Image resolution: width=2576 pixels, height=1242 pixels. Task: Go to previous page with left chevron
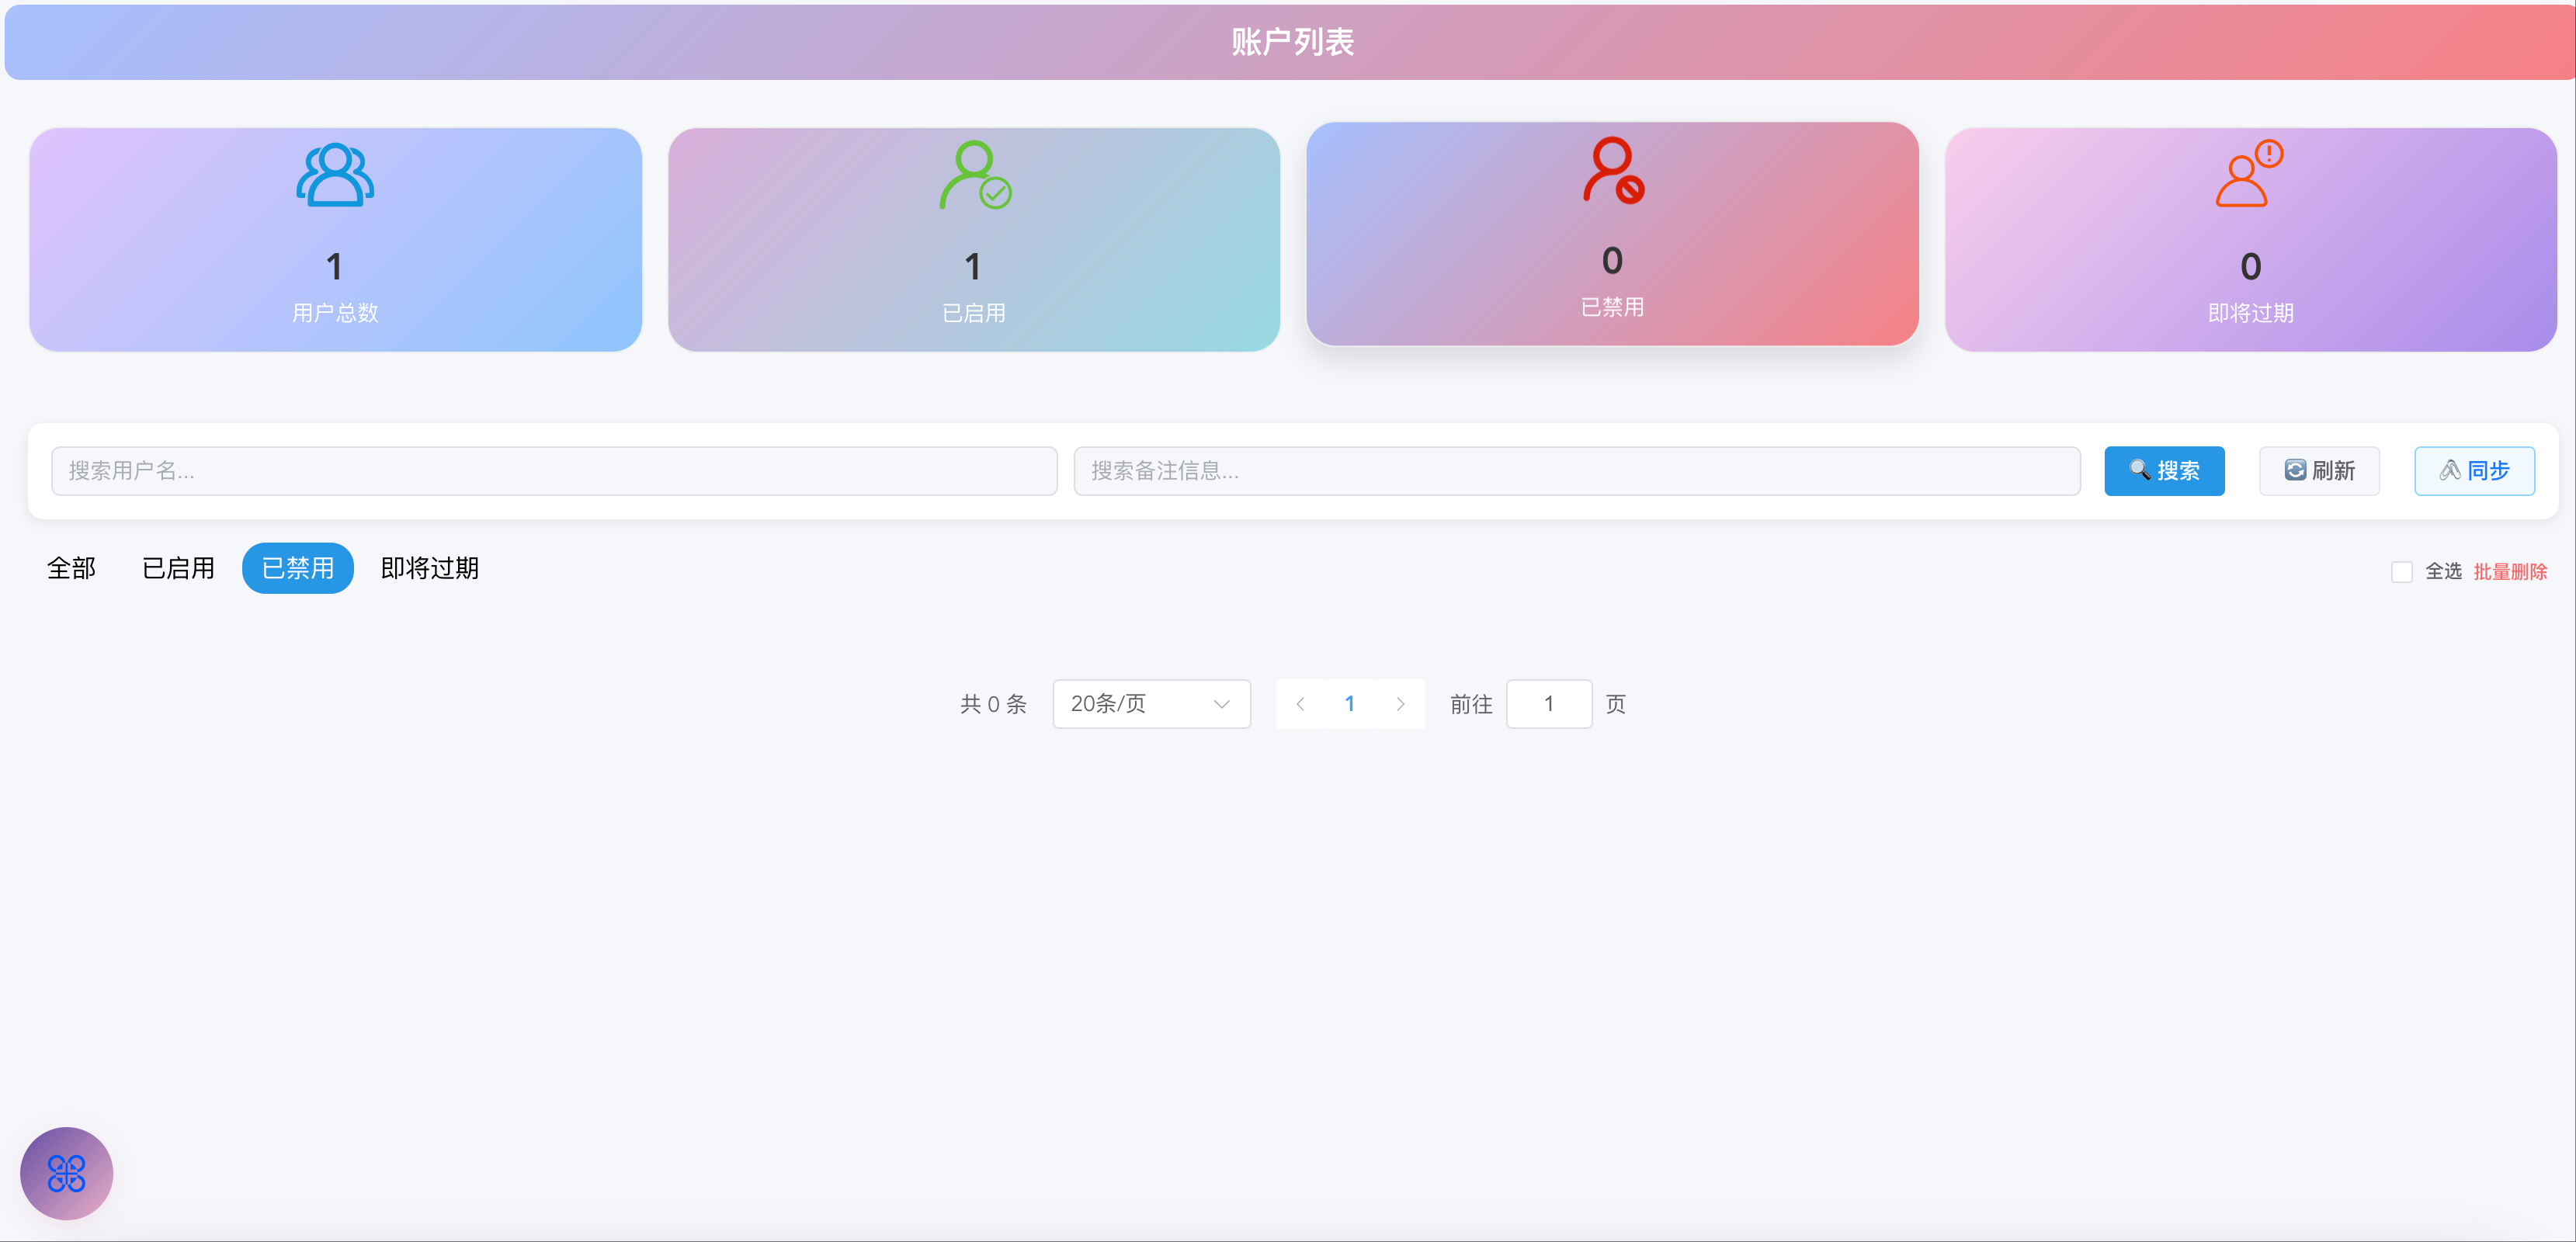click(x=1300, y=704)
